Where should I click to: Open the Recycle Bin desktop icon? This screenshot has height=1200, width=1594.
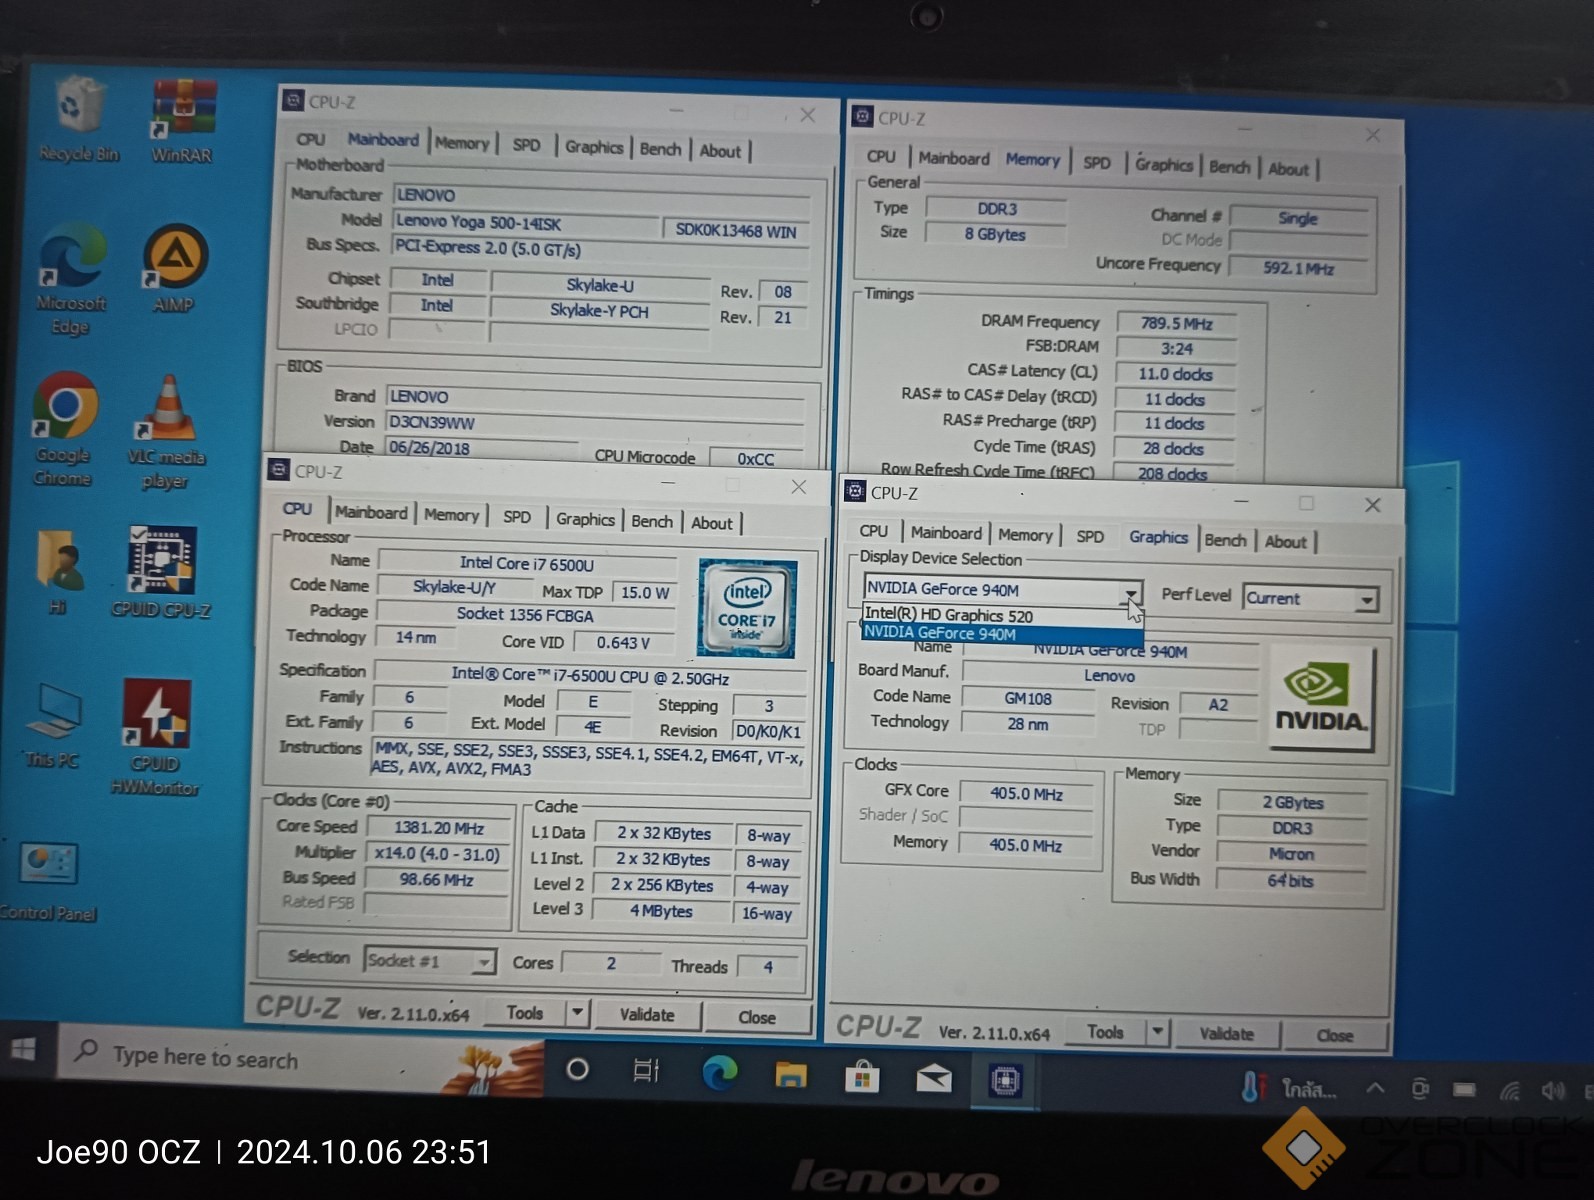tap(78, 120)
